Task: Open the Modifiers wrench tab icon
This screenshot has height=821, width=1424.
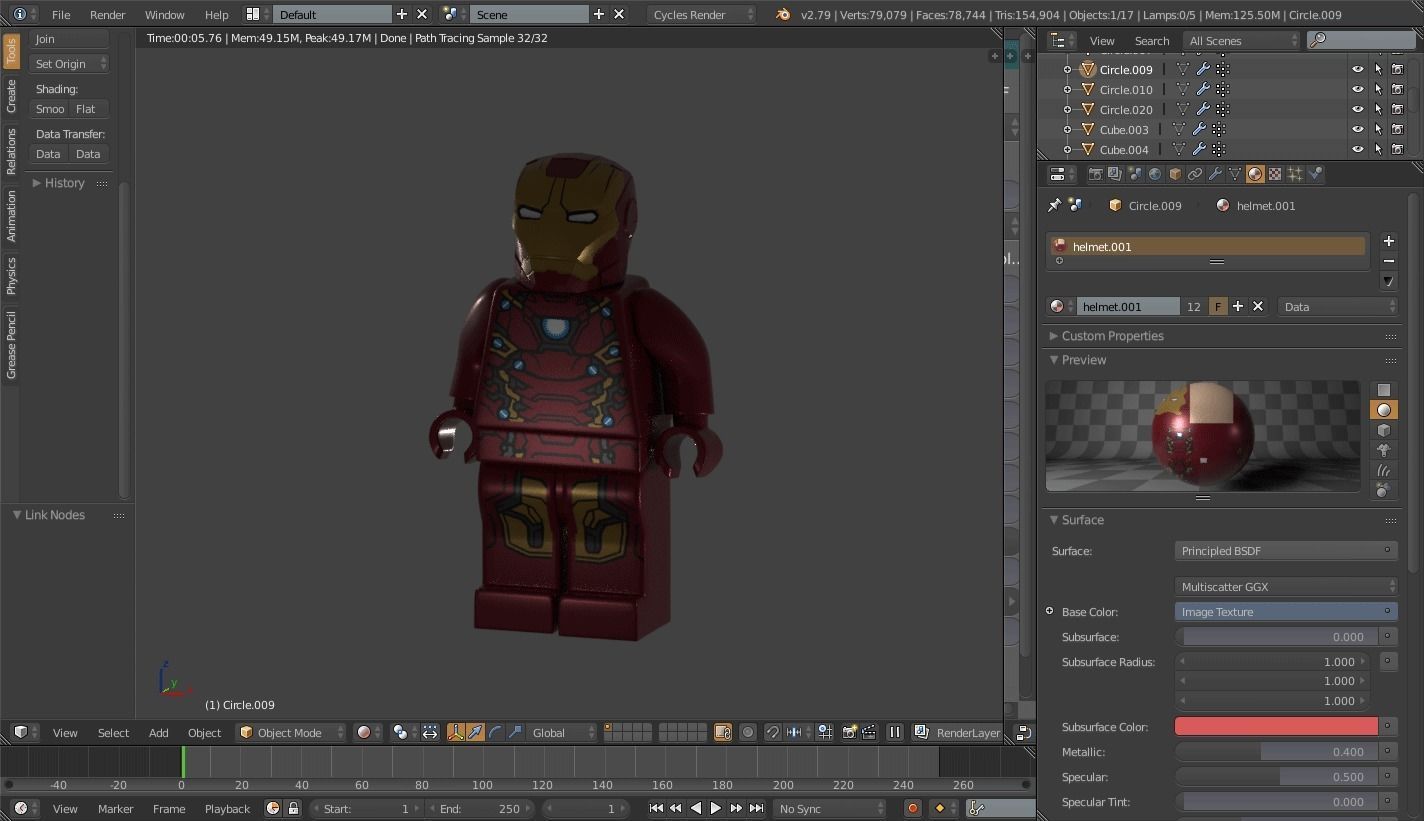Action: 1214,174
